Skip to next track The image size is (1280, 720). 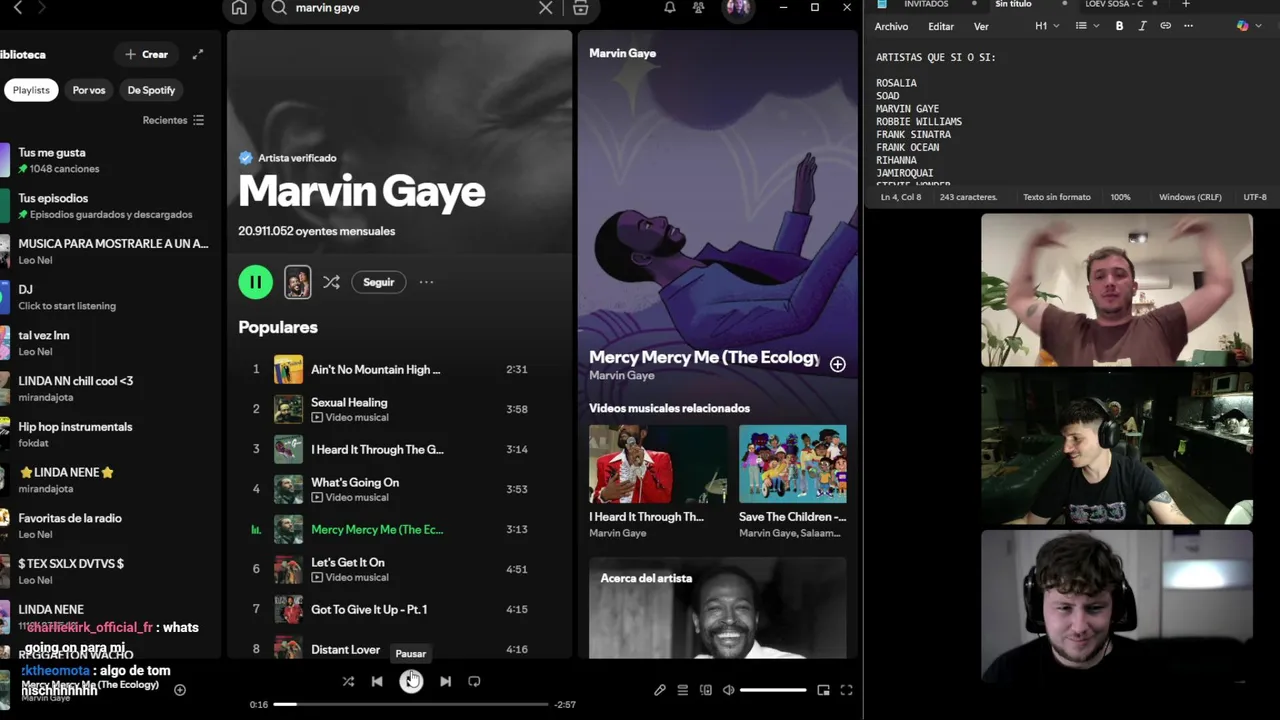445,681
